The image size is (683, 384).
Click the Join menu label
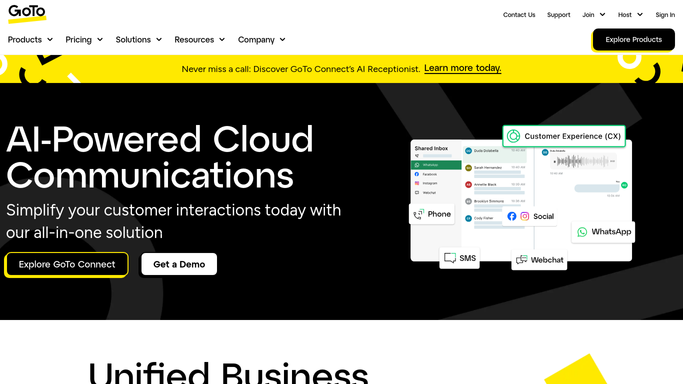[588, 14]
